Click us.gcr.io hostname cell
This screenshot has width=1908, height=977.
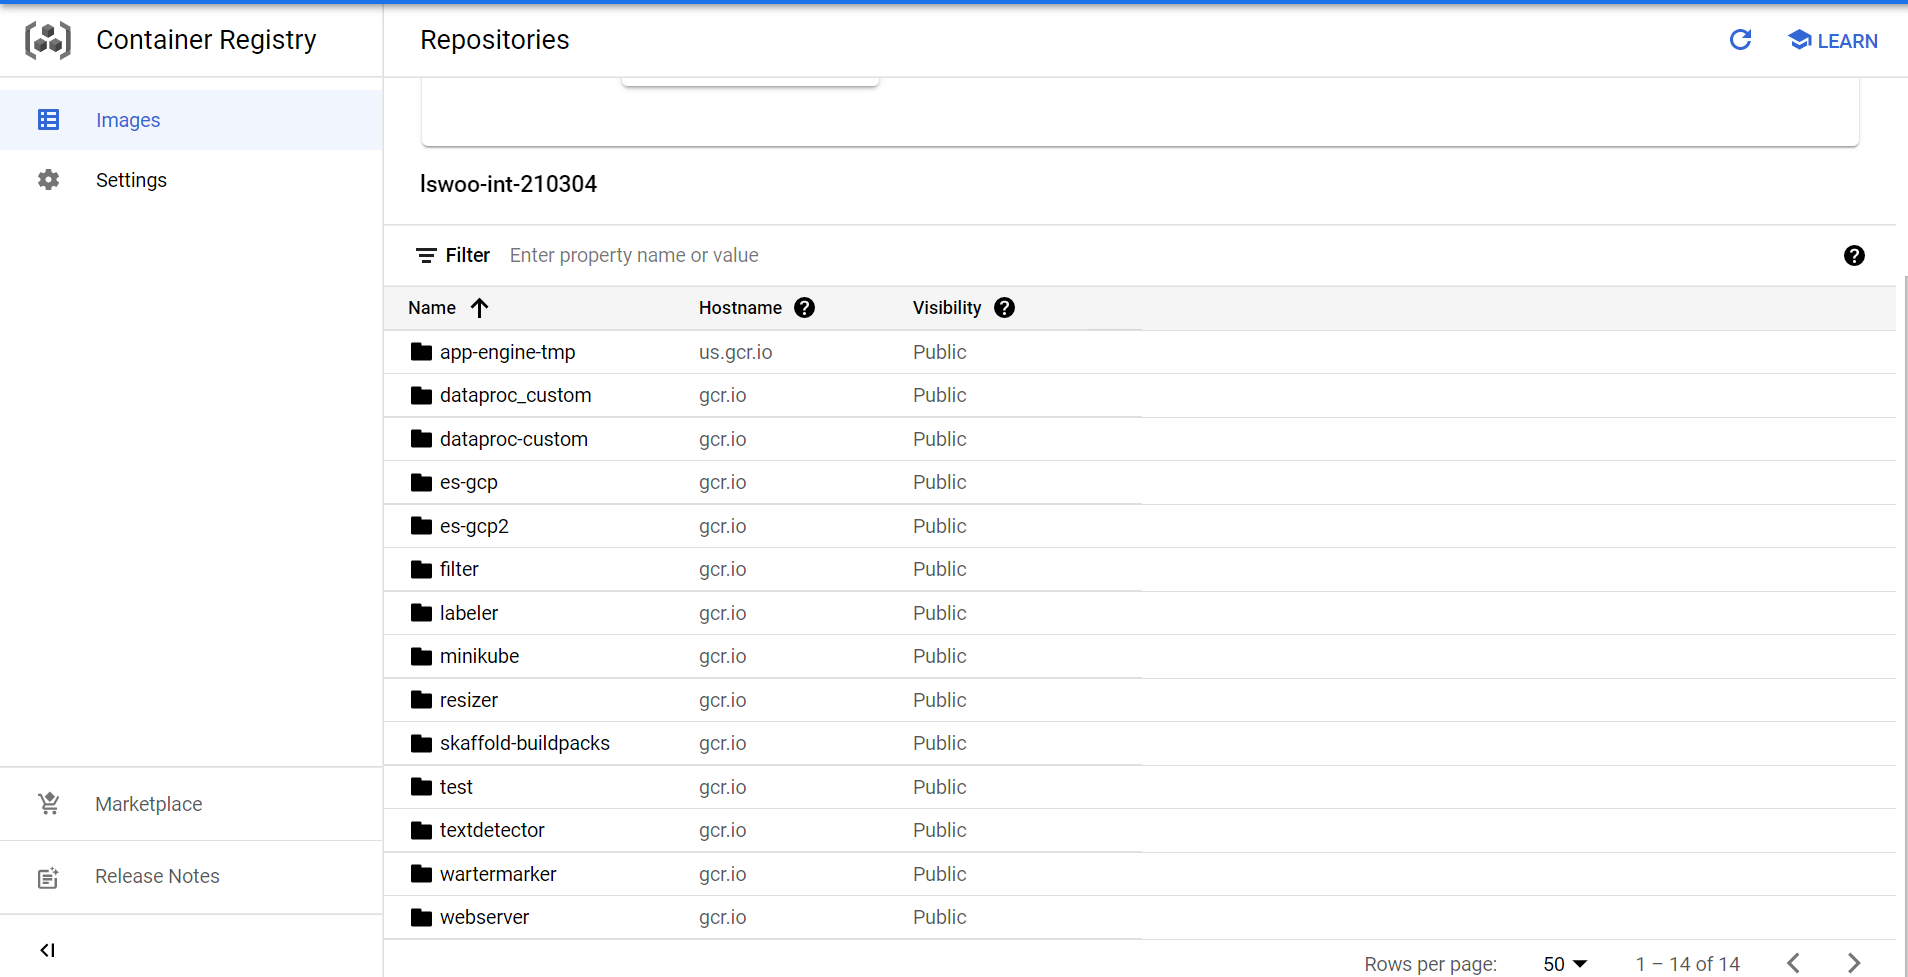[736, 352]
